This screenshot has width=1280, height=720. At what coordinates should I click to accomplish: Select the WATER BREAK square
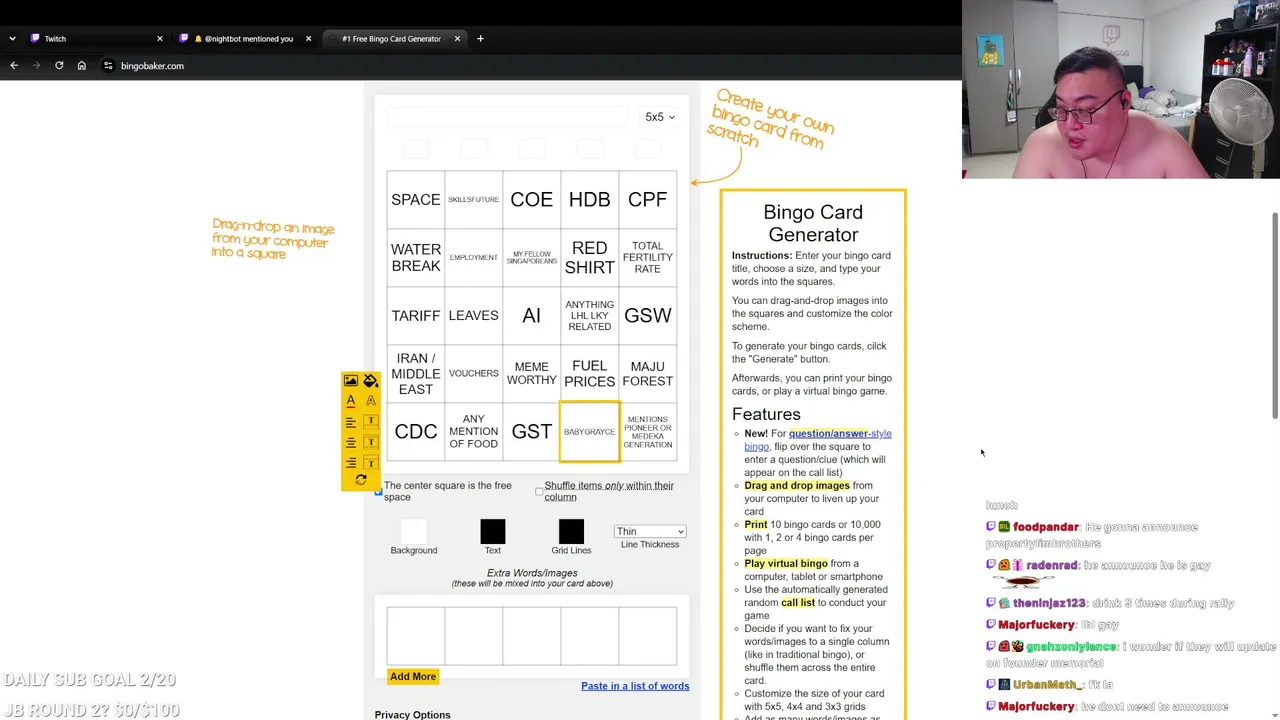[x=416, y=258]
